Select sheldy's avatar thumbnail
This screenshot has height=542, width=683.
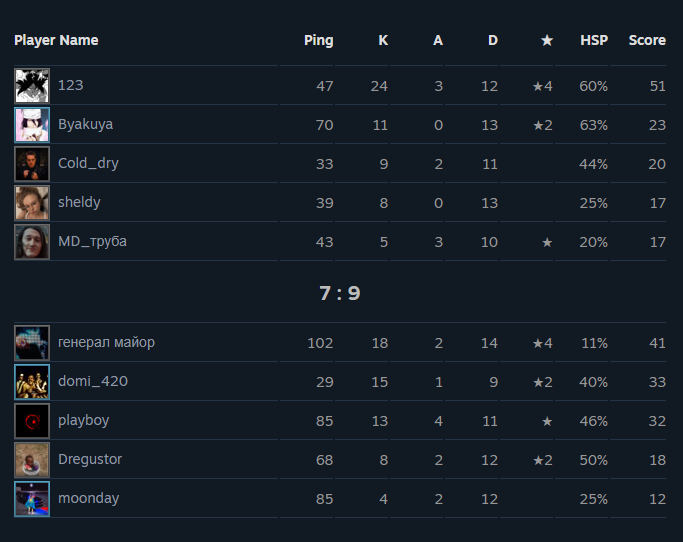point(32,203)
